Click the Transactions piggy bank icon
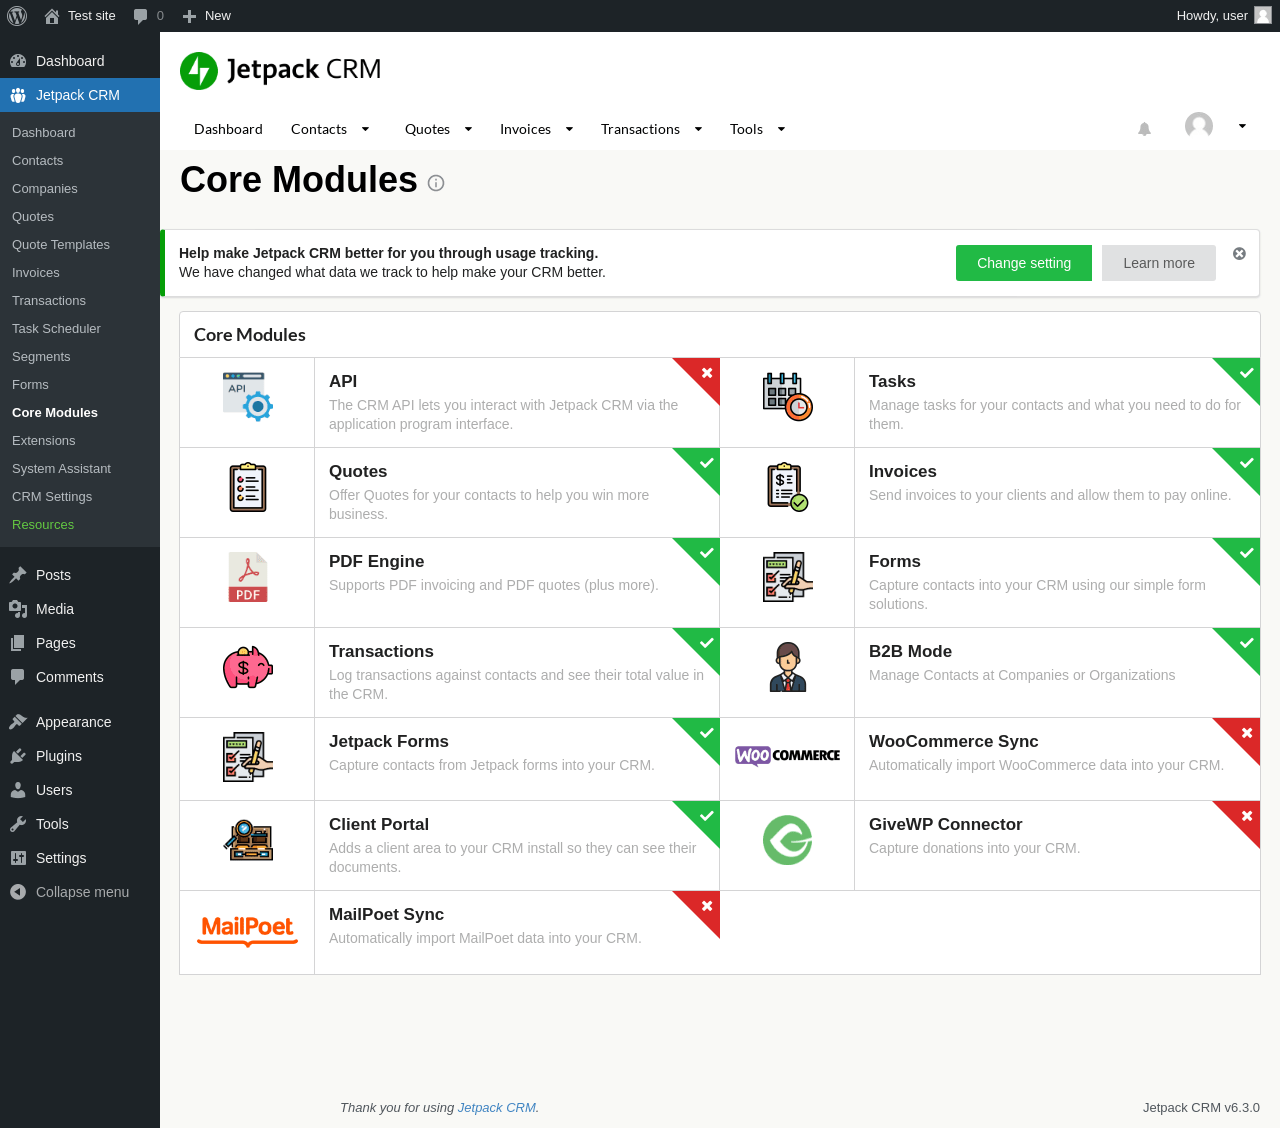Screen dimensions: 1280x1128 (x=248, y=667)
